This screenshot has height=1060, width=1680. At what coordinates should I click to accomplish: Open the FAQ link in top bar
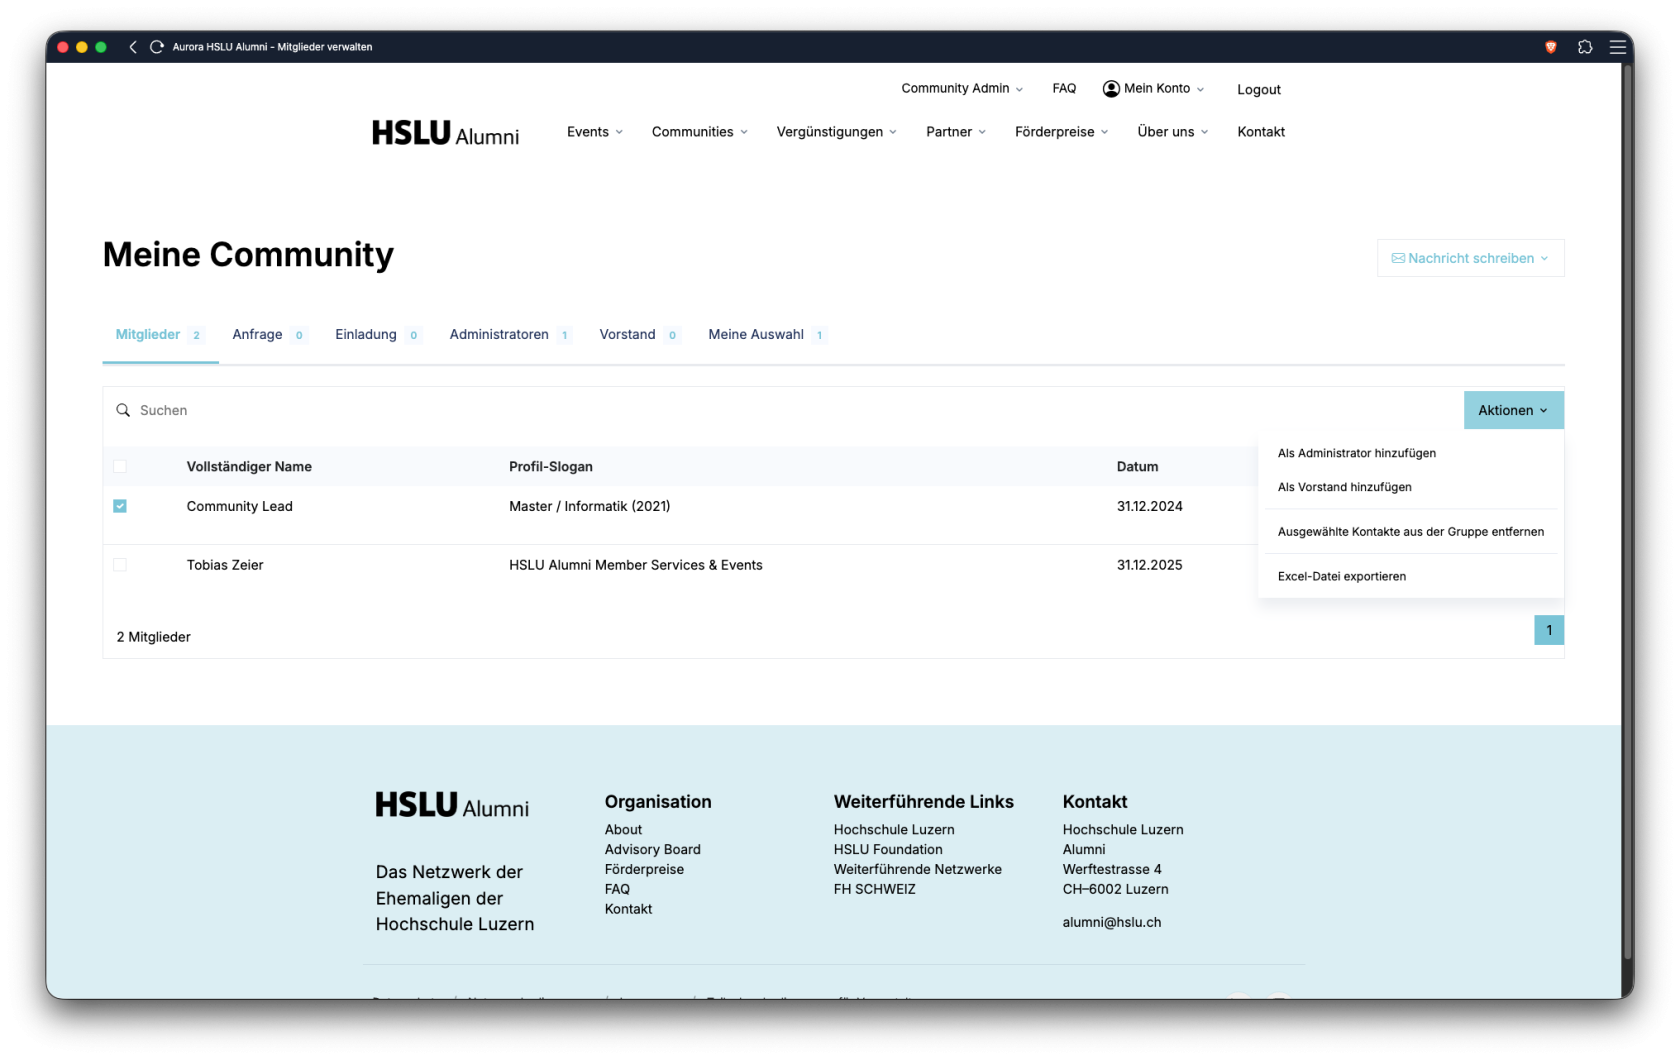1064,88
